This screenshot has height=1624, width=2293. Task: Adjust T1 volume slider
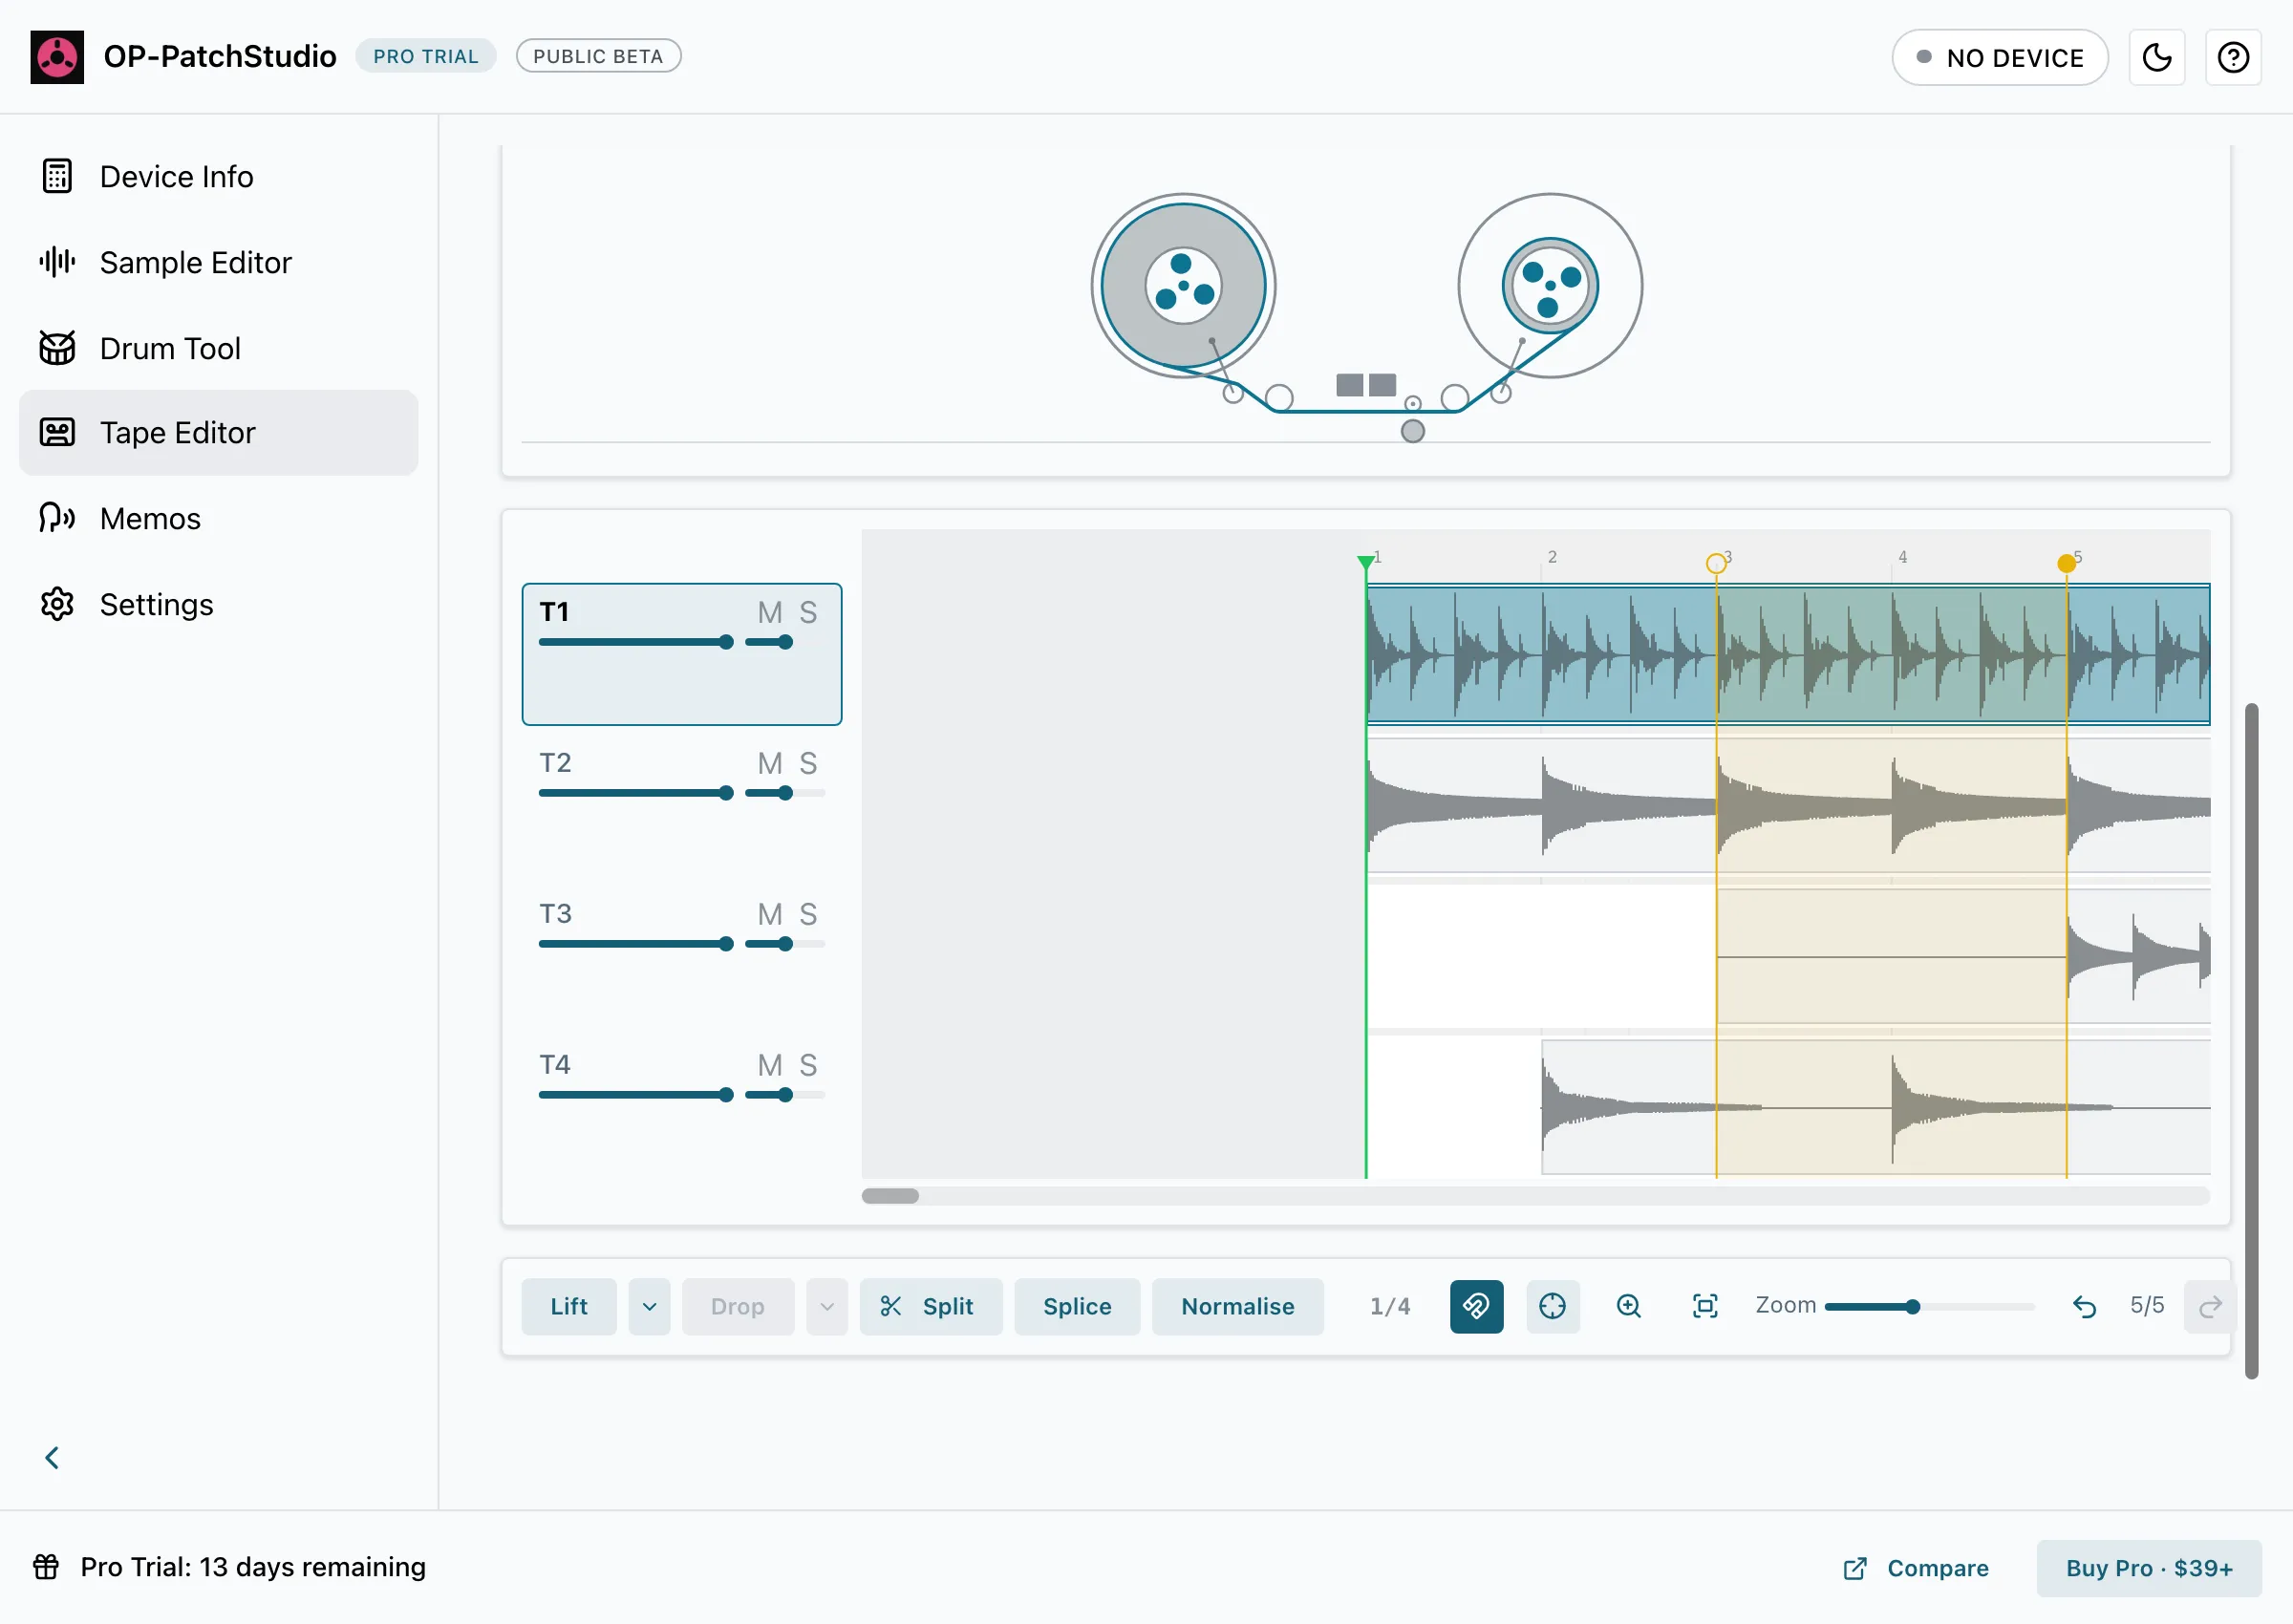636,642
